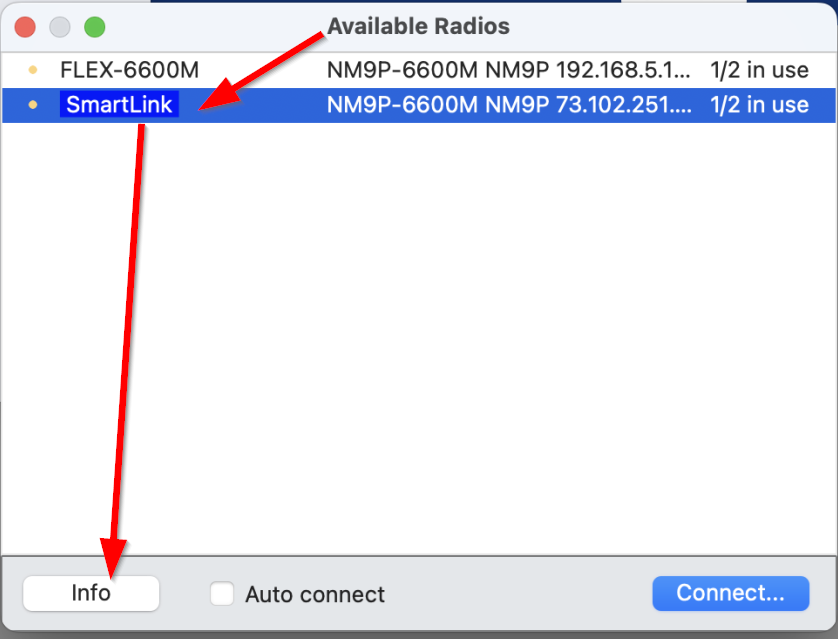
Task: Click the Available Radios title bar text
Action: [418, 26]
